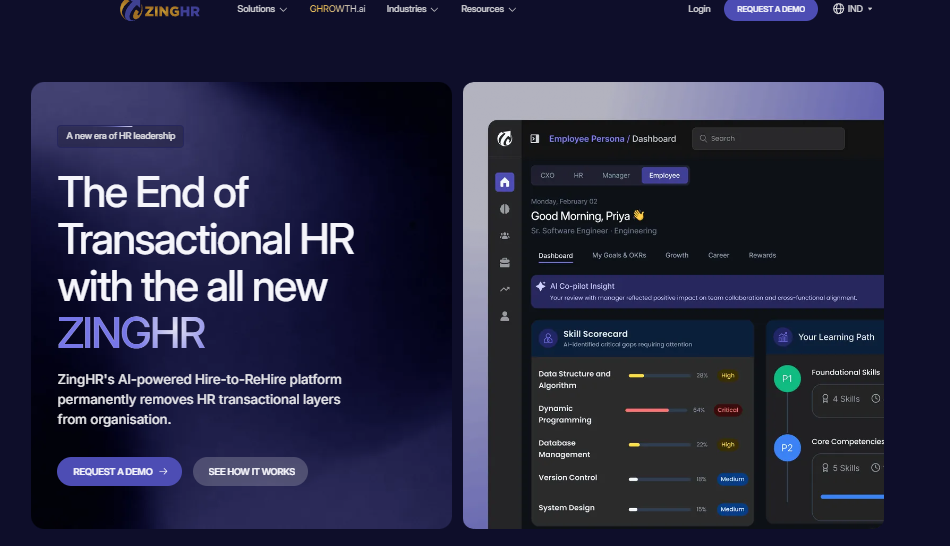950x546 pixels.
Task: Click the Dynamic Programming red progress bar
Action: [x=656, y=410]
